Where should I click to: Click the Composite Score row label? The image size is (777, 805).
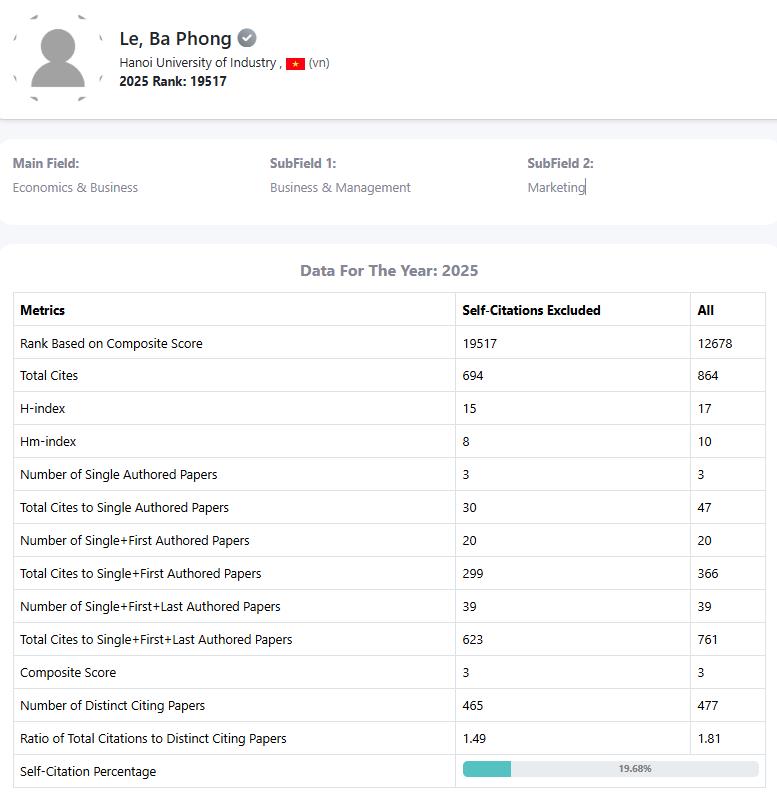point(68,672)
